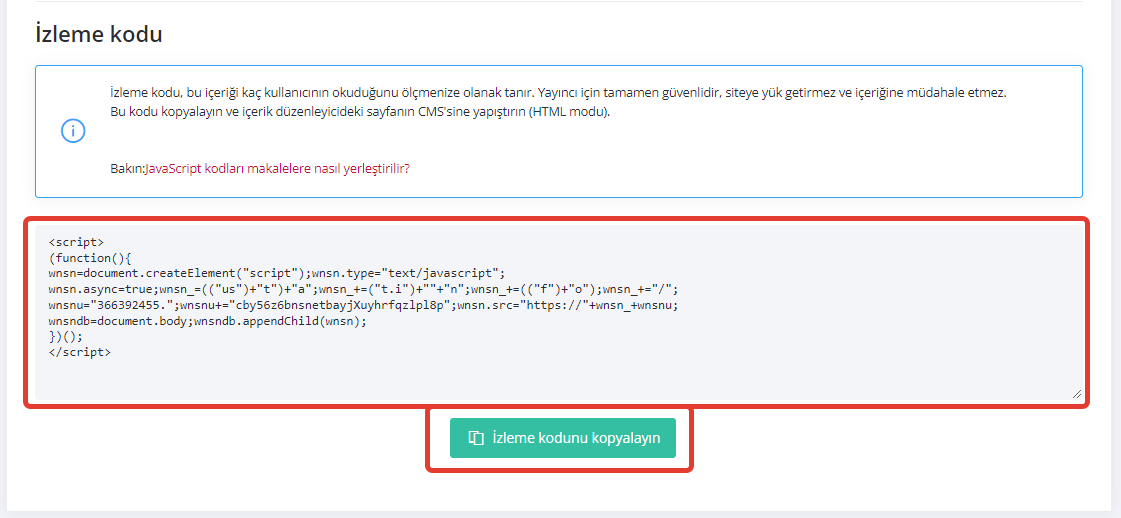Click the code line starting 'wnsn.async=true'

pos(363,289)
